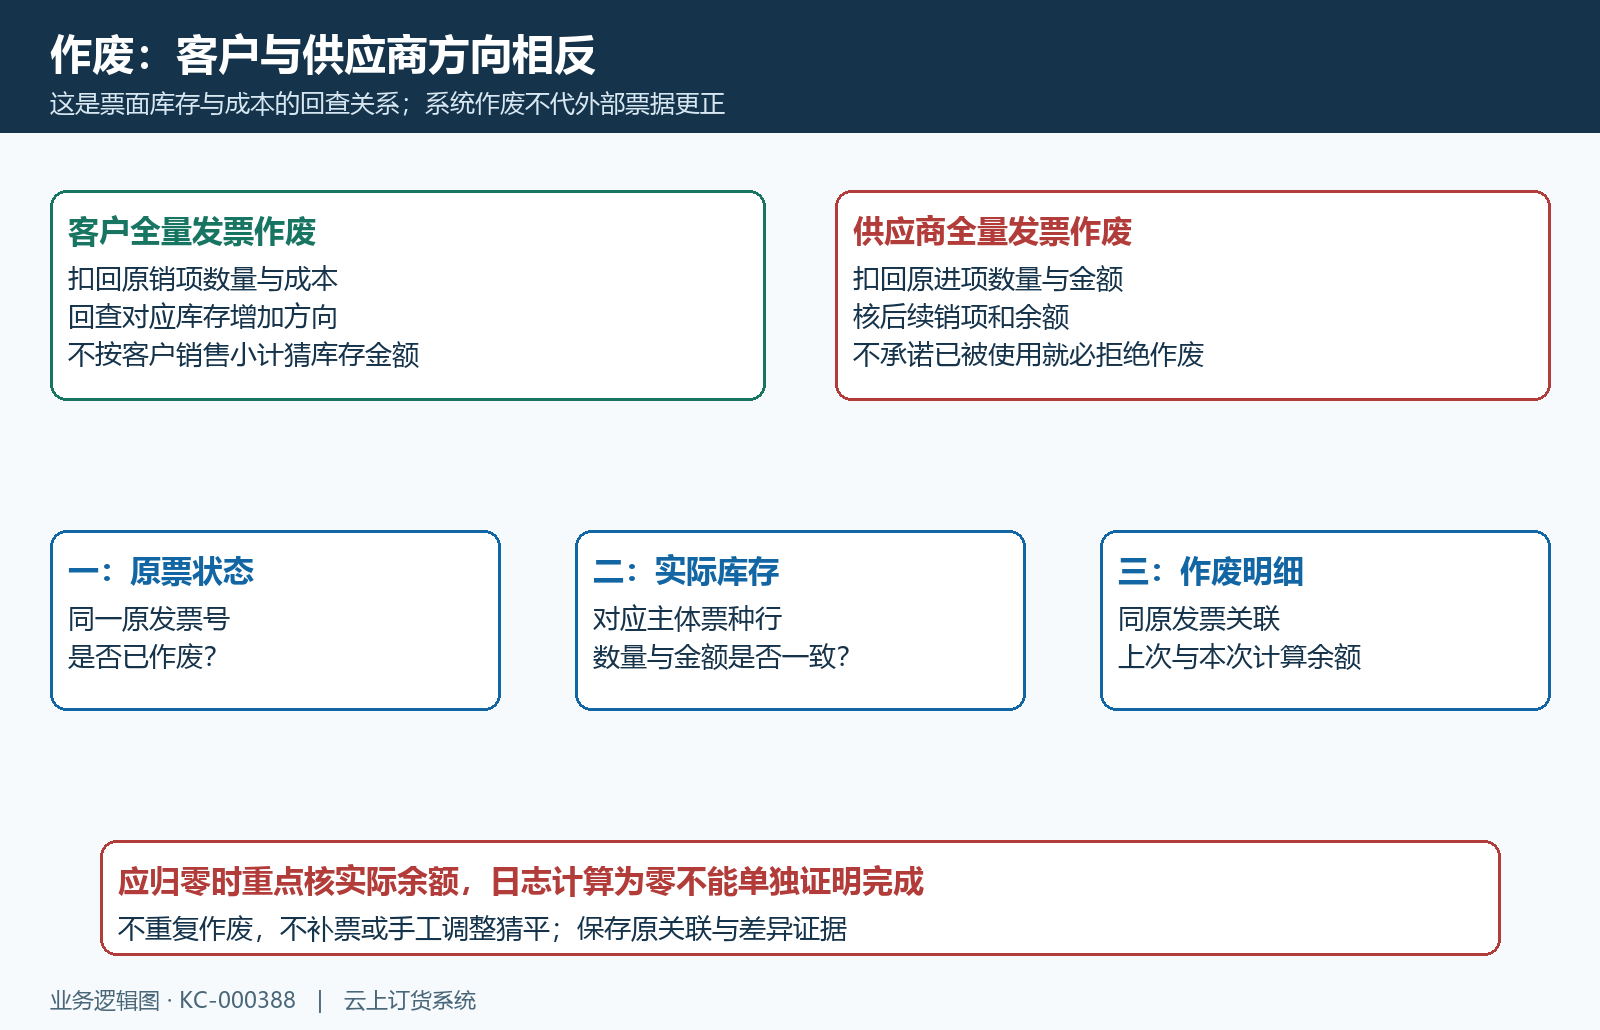
Task: Click the line '上次与本次计算余额'
Action: click(x=1240, y=657)
